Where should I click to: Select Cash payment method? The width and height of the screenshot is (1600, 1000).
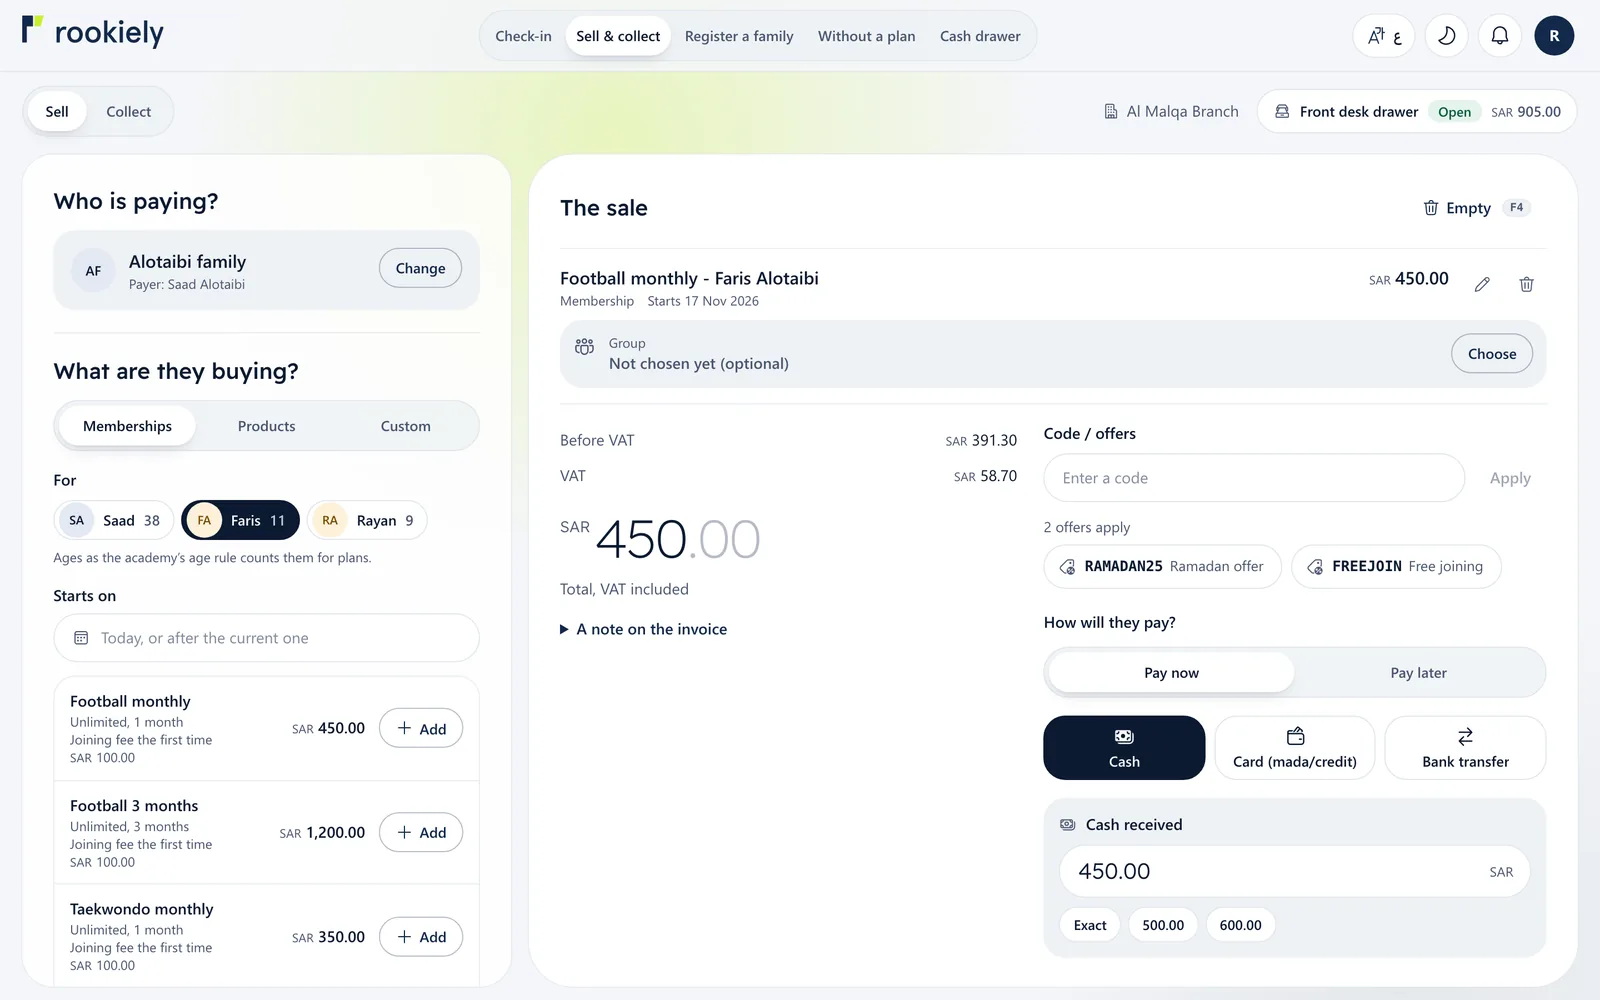tap(1124, 748)
